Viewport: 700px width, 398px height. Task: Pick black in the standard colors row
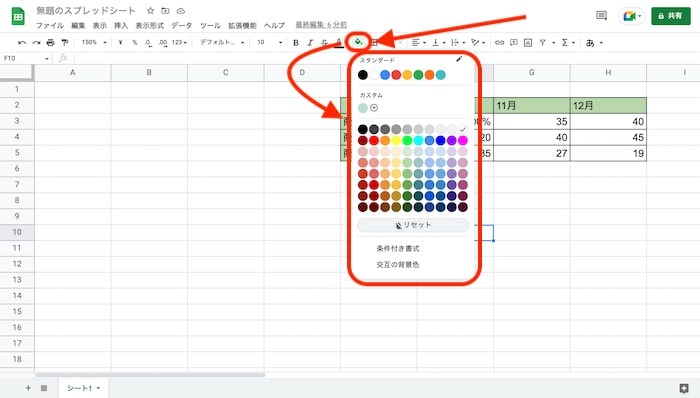click(x=363, y=75)
